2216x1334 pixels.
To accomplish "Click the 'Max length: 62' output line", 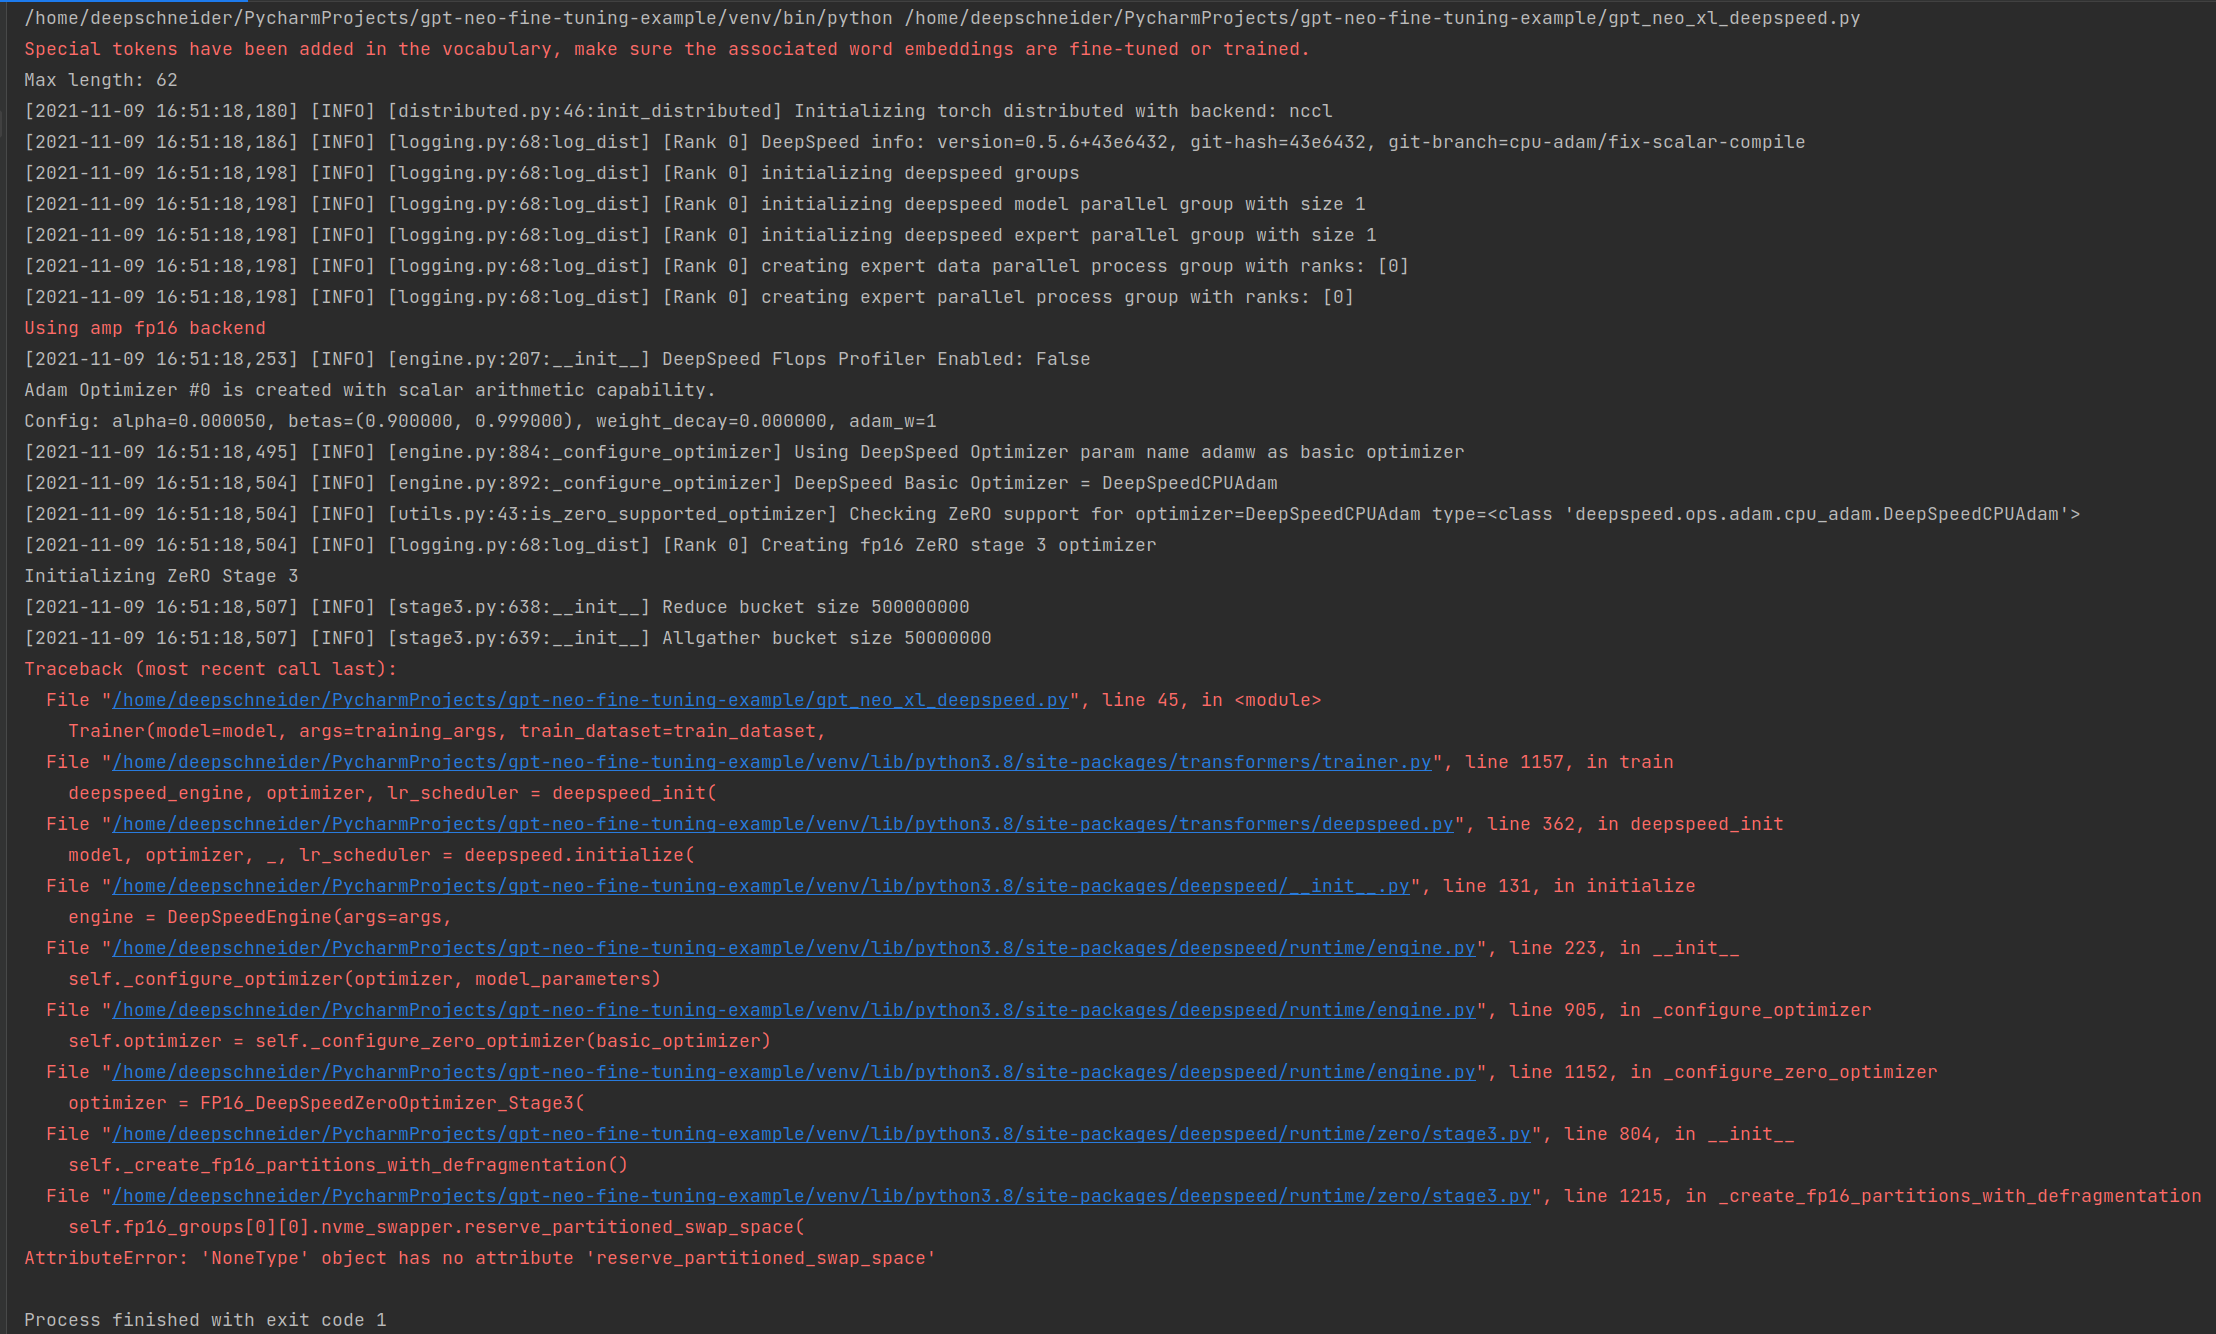I will pos(100,80).
